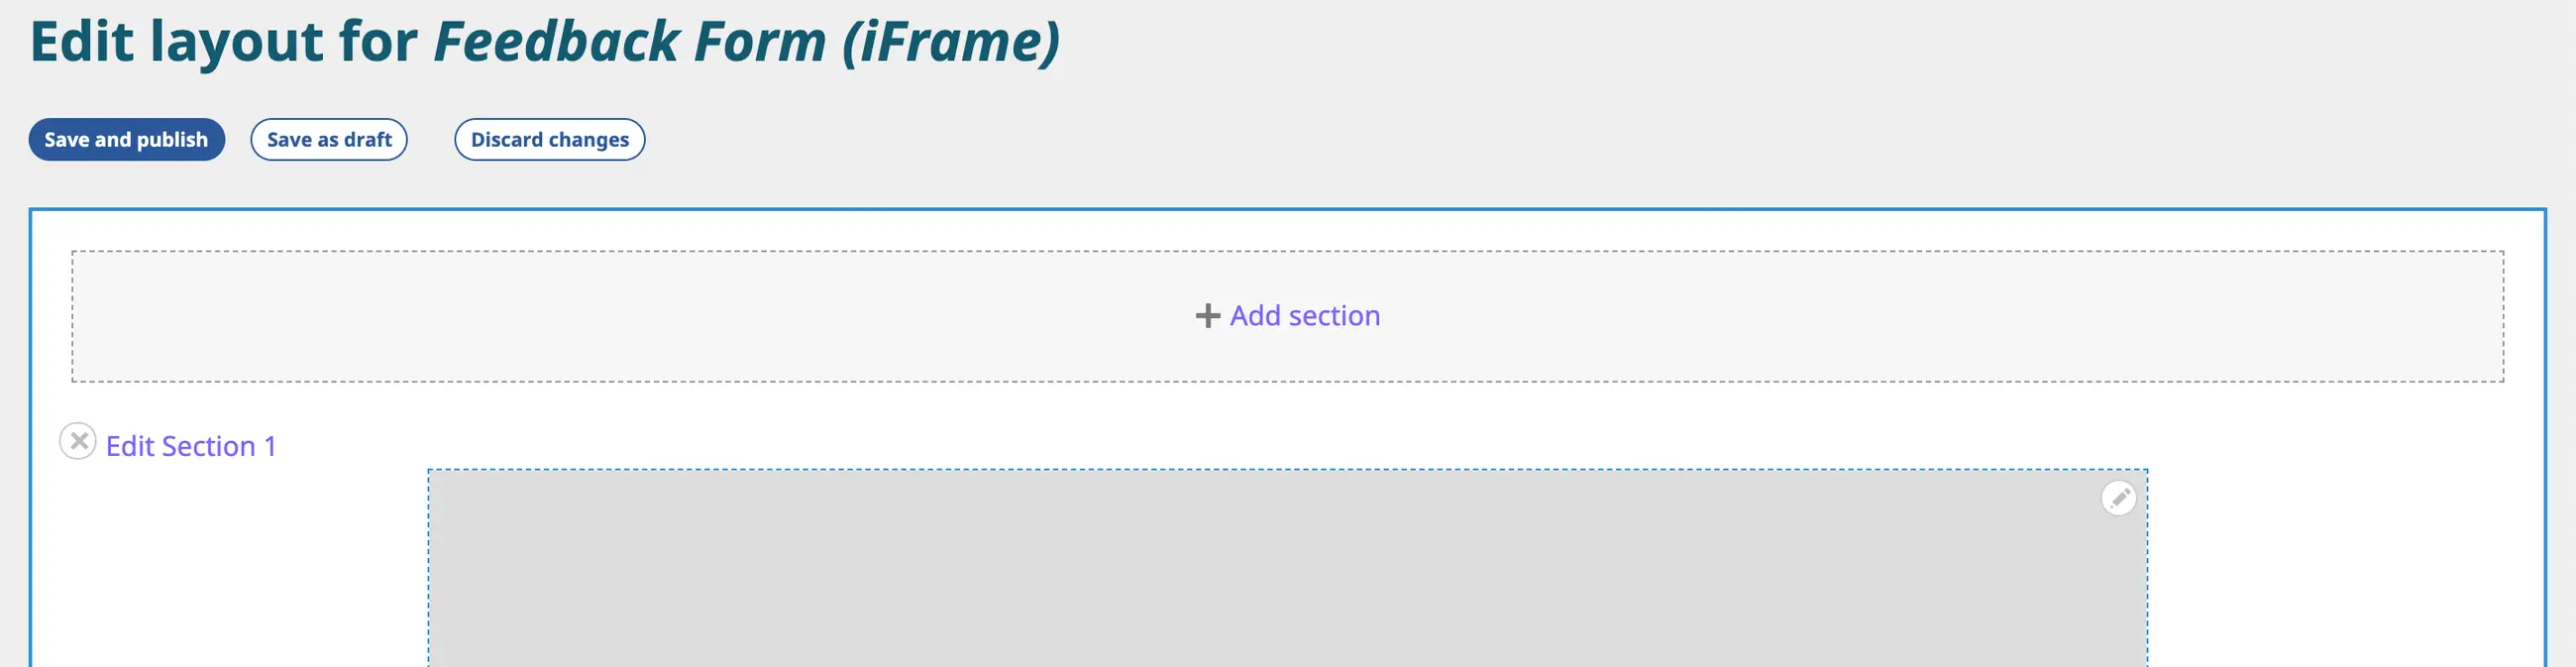Click the Add section link
The width and height of the screenshot is (2576, 667).
coord(1304,316)
